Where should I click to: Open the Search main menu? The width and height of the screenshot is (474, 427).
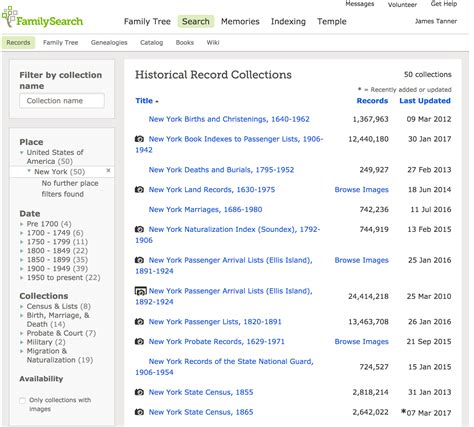[196, 22]
